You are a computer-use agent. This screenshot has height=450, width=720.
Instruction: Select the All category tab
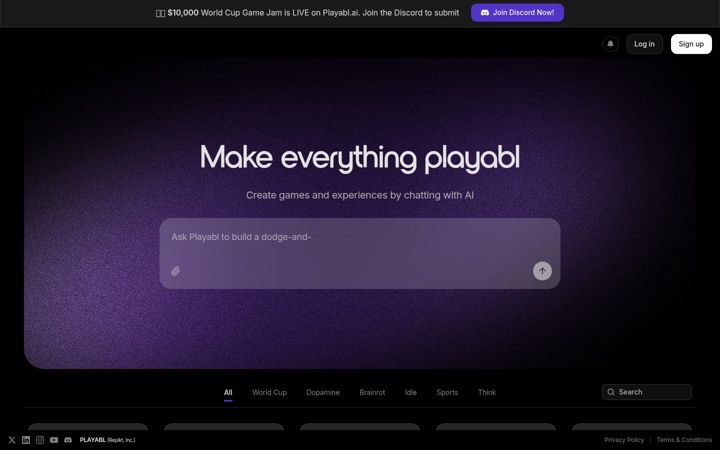click(x=228, y=392)
